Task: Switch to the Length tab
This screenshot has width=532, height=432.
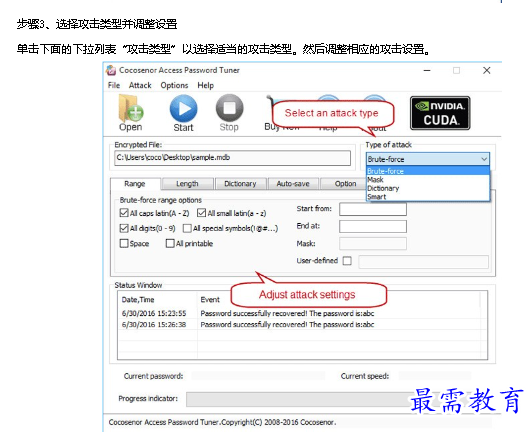Action: pyautogui.click(x=187, y=184)
